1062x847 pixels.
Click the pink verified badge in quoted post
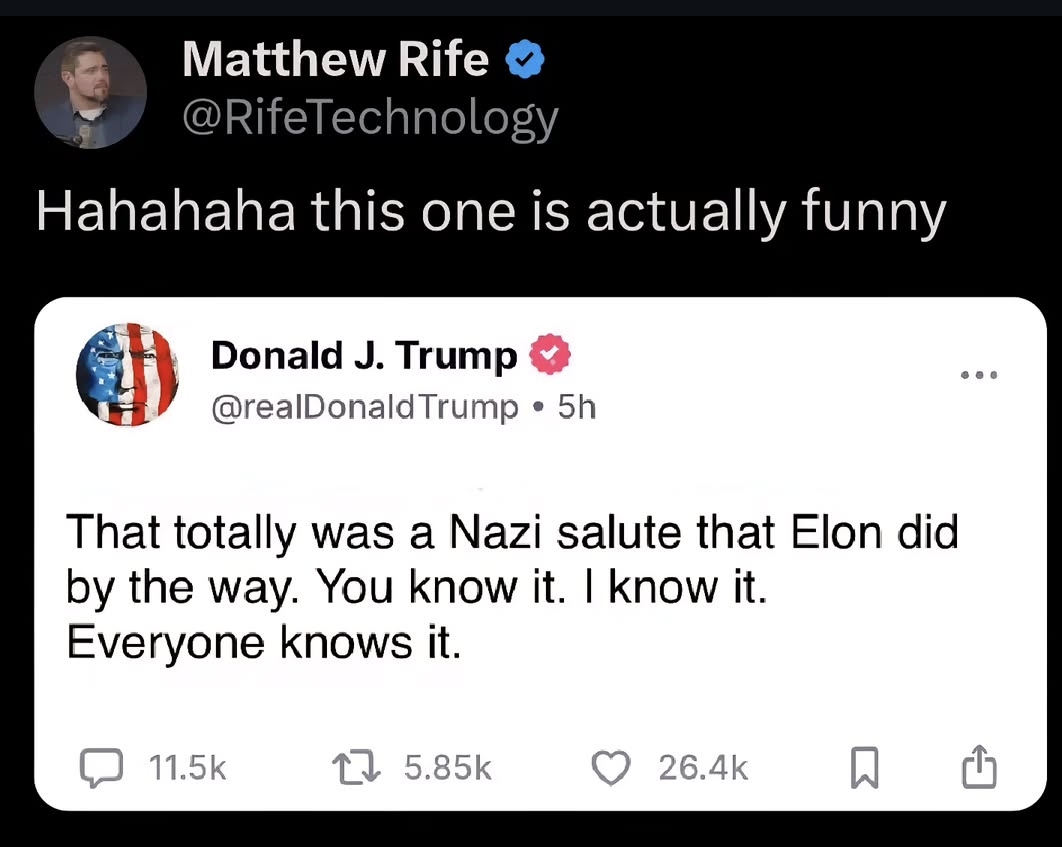(549, 355)
